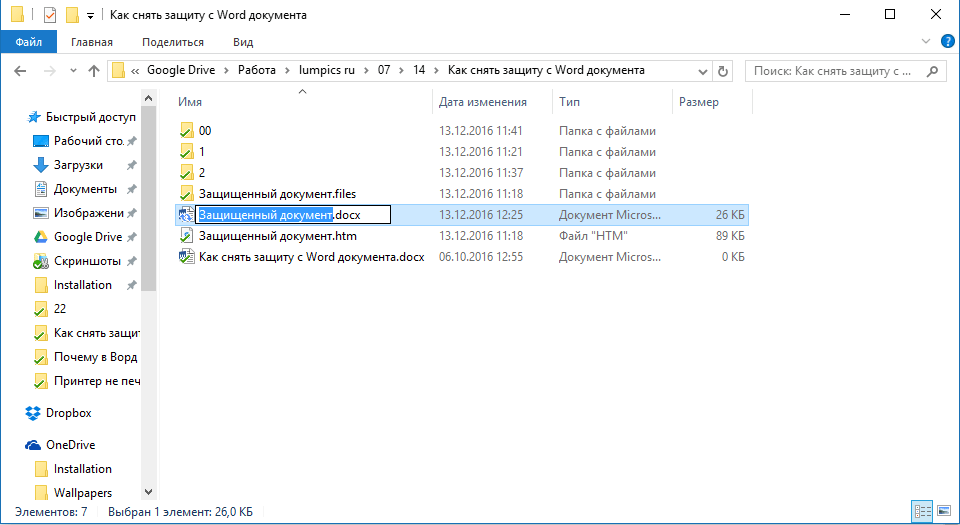This screenshot has height=525, width=960.
Task: Select OneDrive in the navigation pane
Action: tap(70, 445)
